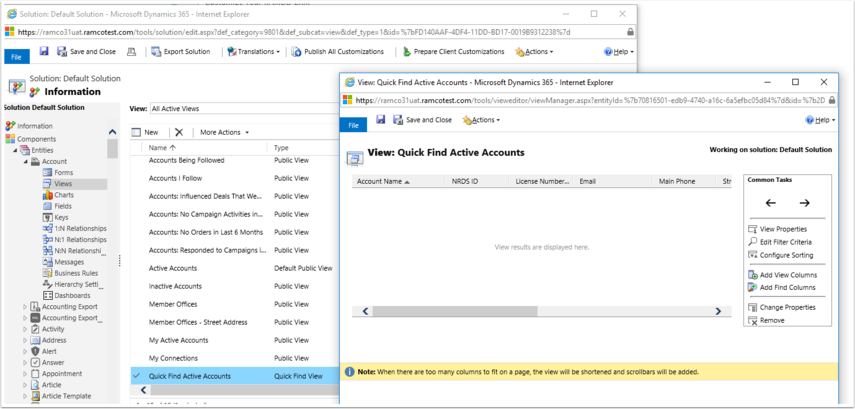Select the Main Phone column header
The image size is (855, 409).
684,182
